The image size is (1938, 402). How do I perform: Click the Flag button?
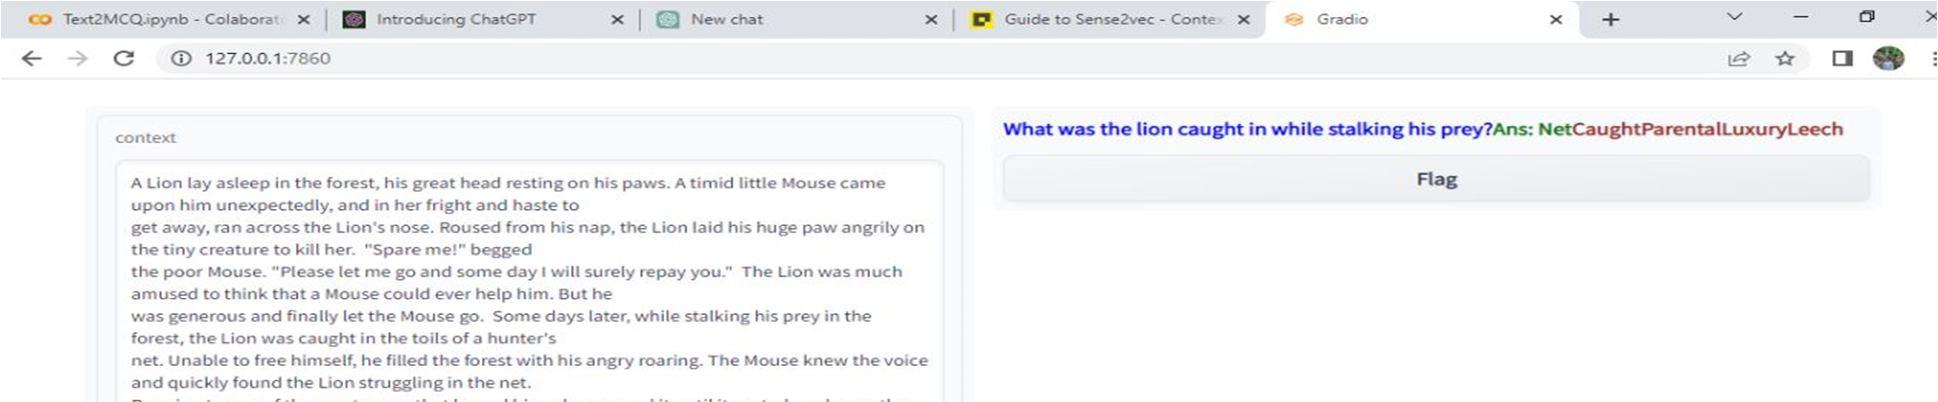[x=1436, y=179]
